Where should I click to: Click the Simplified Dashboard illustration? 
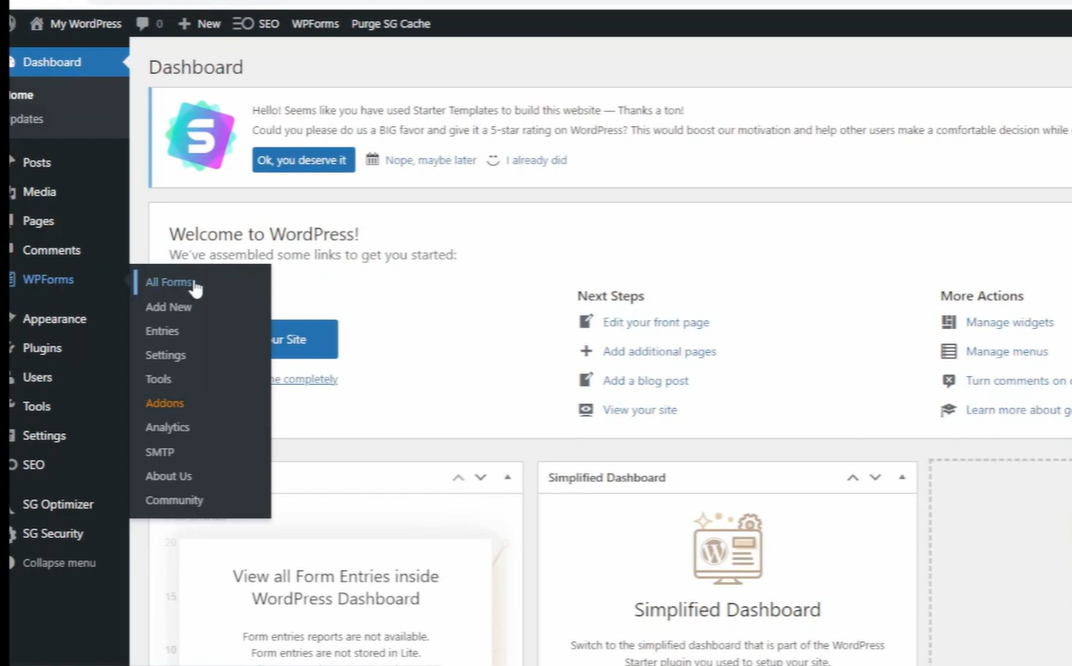(727, 548)
